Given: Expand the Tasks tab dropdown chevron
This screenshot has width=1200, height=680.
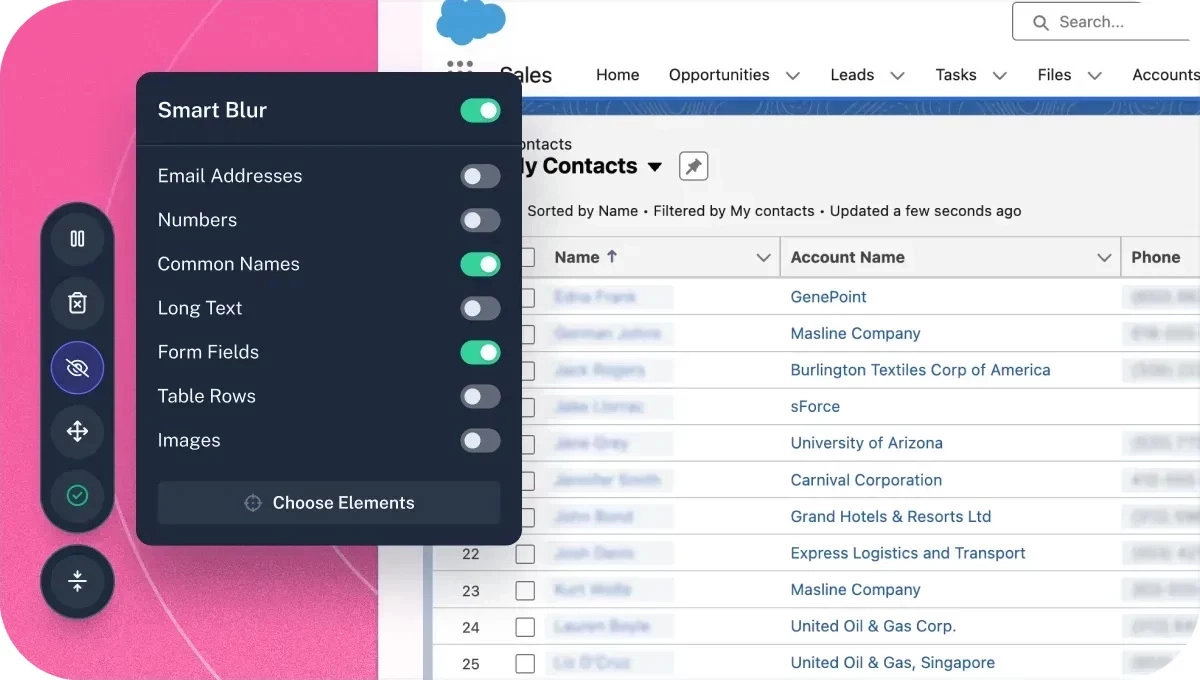Looking at the screenshot, I should pyautogui.click(x=999, y=75).
